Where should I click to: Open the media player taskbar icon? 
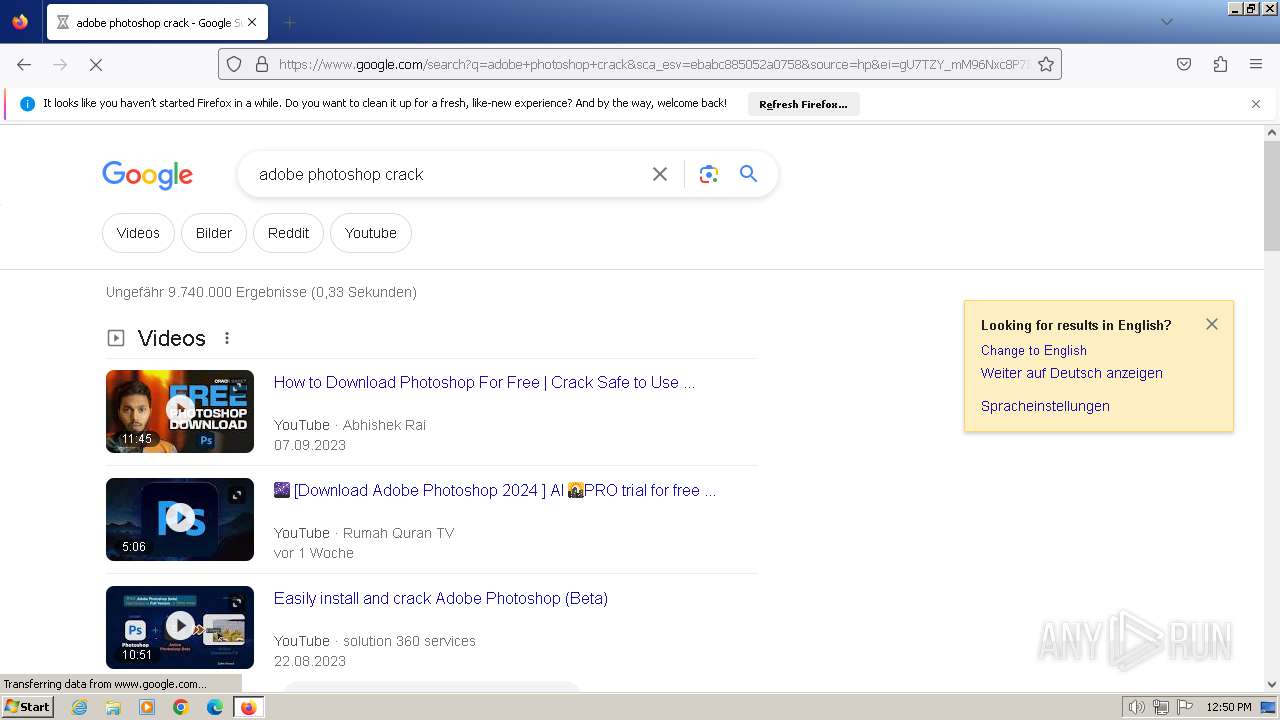[147, 707]
